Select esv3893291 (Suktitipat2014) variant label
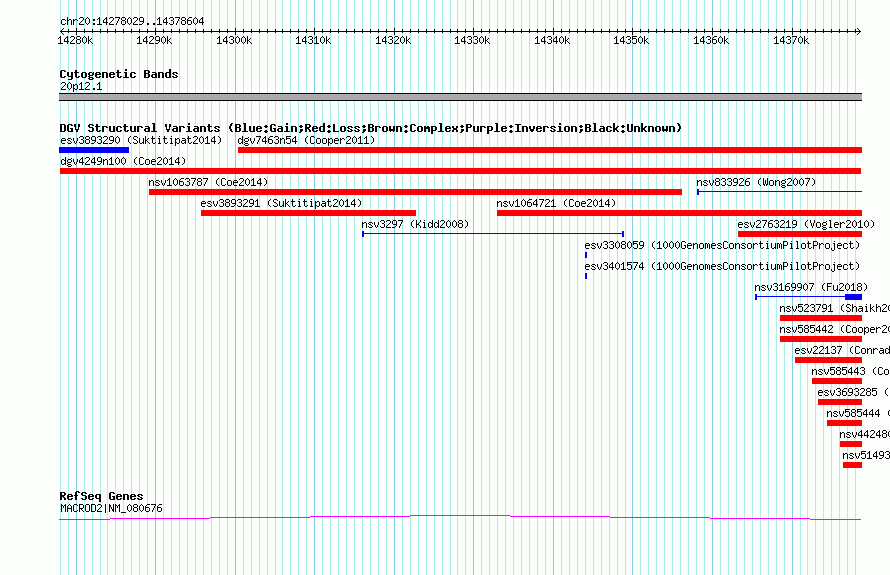 [x=282, y=203]
